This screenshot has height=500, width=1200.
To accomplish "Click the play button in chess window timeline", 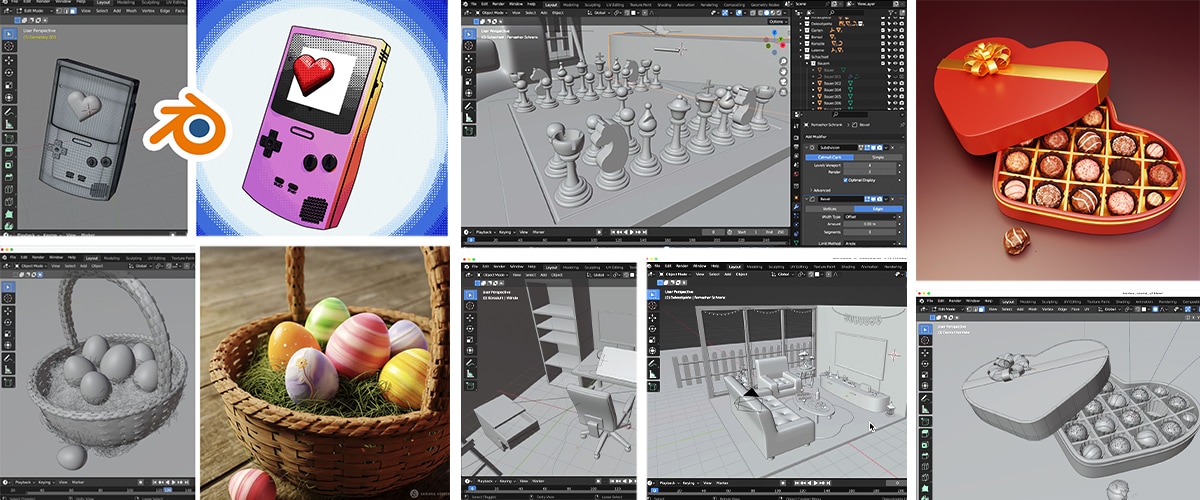I will tap(631, 232).
